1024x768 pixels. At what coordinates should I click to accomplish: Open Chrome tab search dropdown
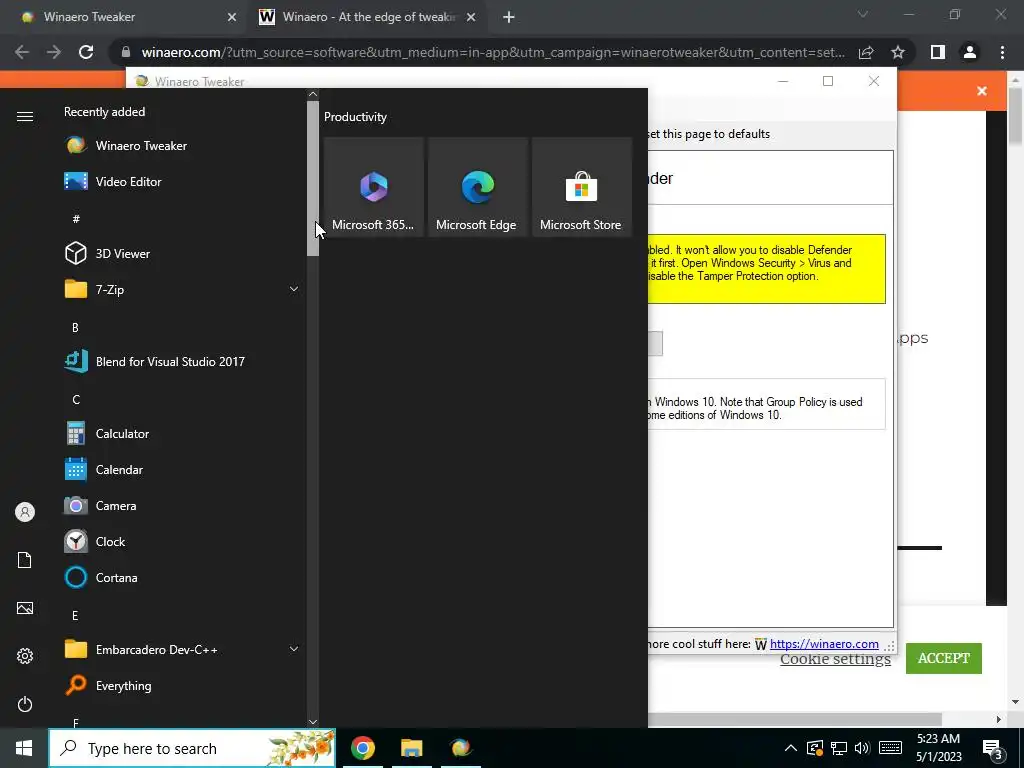click(x=863, y=14)
